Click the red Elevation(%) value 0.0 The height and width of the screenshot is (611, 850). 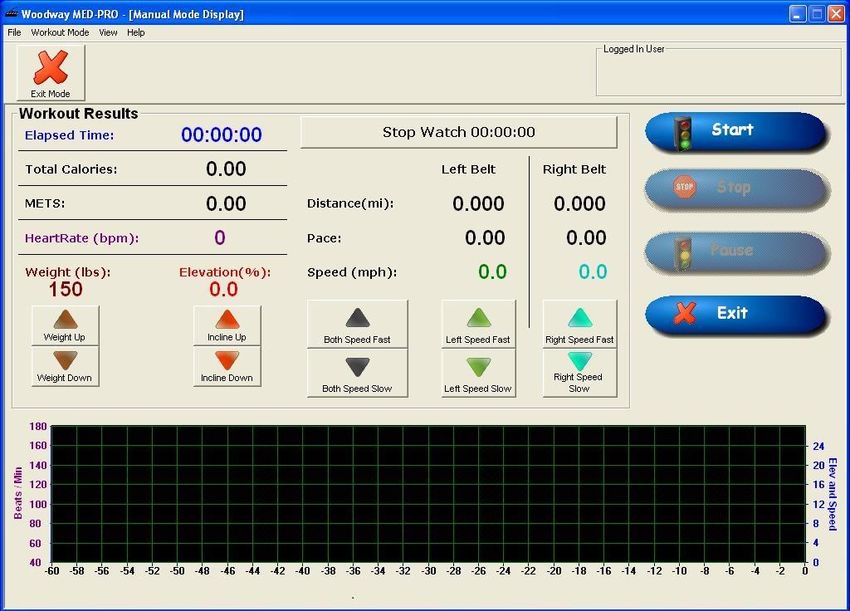click(223, 289)
